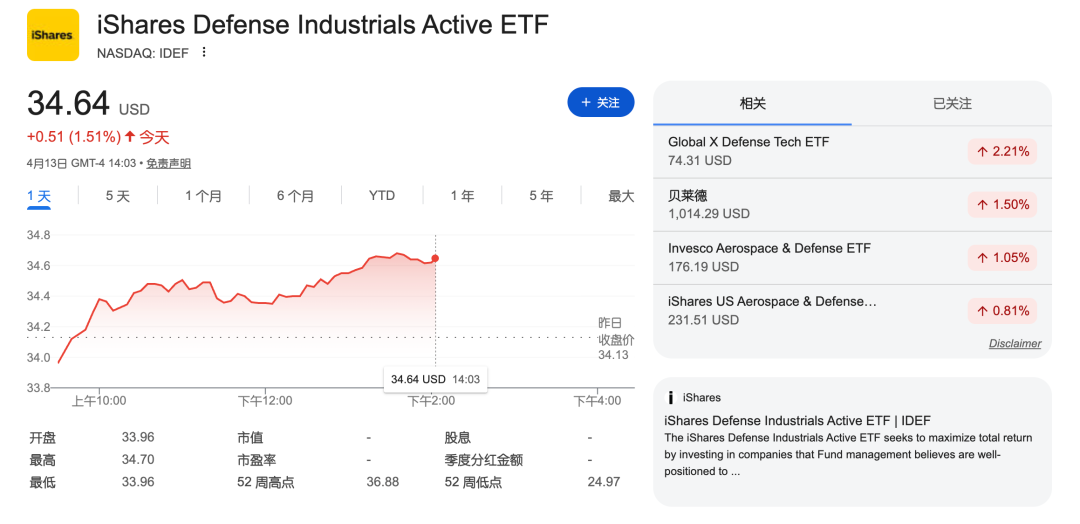1080x524 pixels.
Task: Click the yellow iShares logo icon
Action: (x=52, y=35)
